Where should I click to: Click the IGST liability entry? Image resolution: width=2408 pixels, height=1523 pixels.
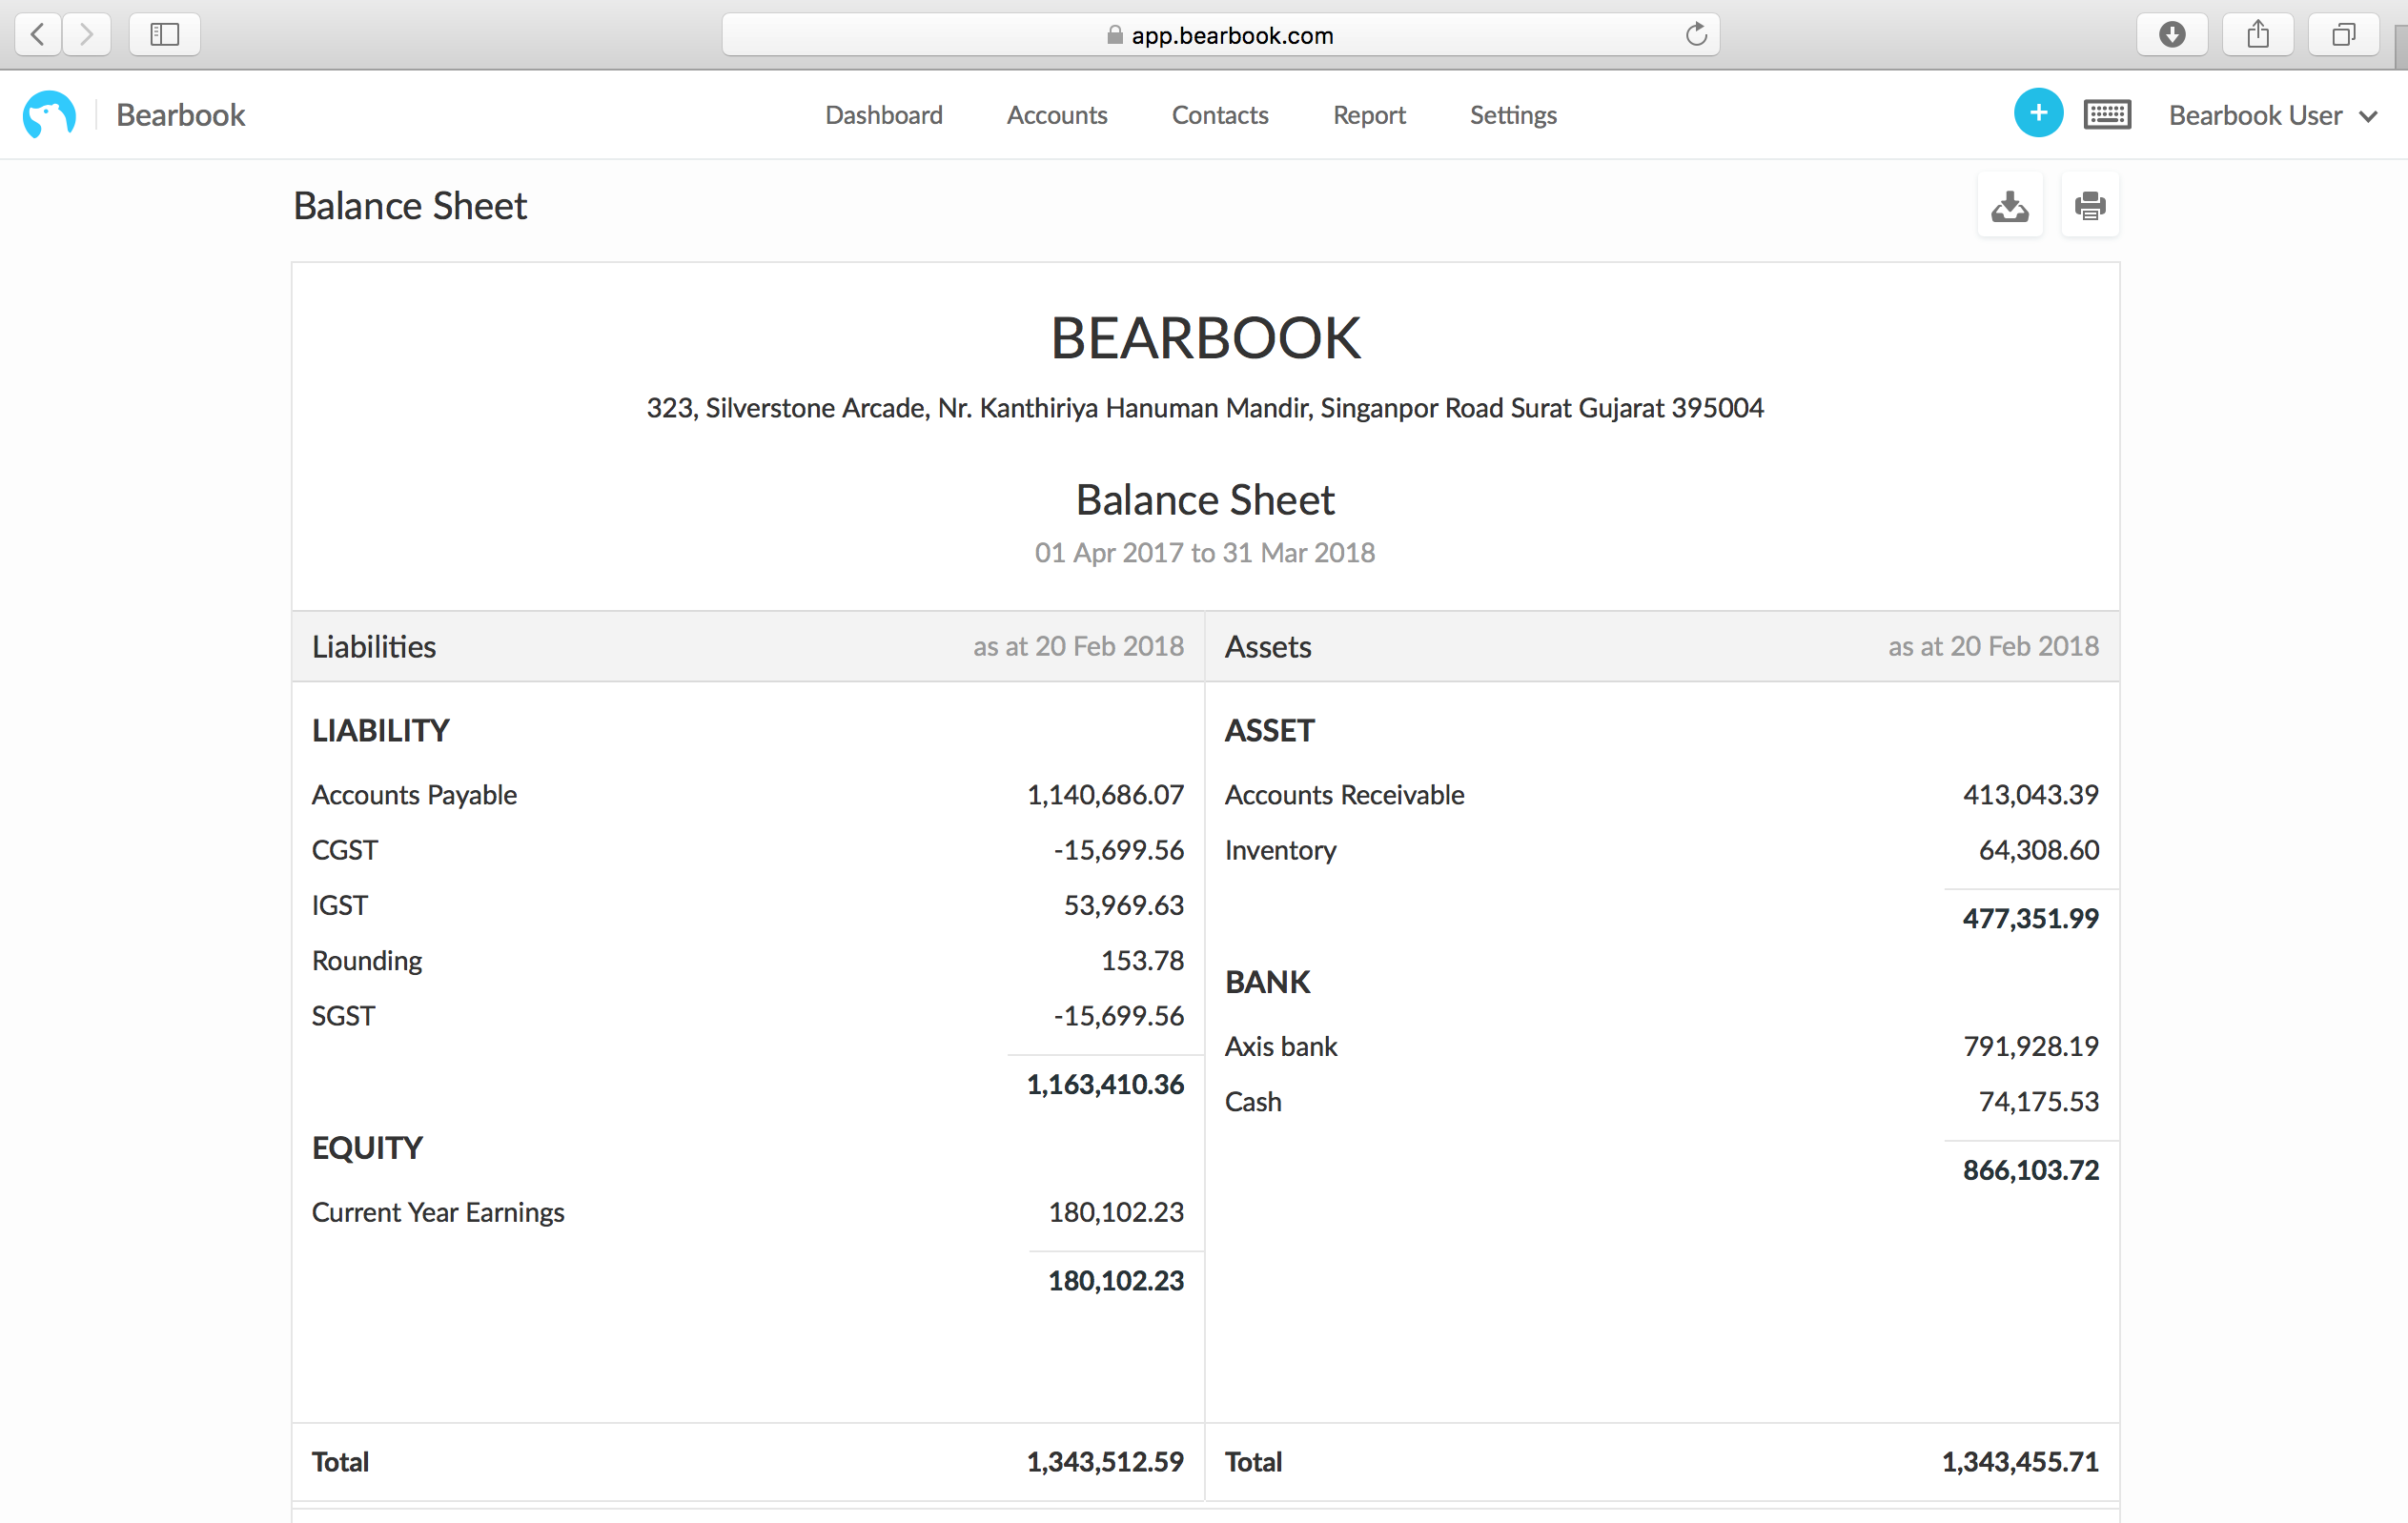pyautogui.click(x=339, y=905)
